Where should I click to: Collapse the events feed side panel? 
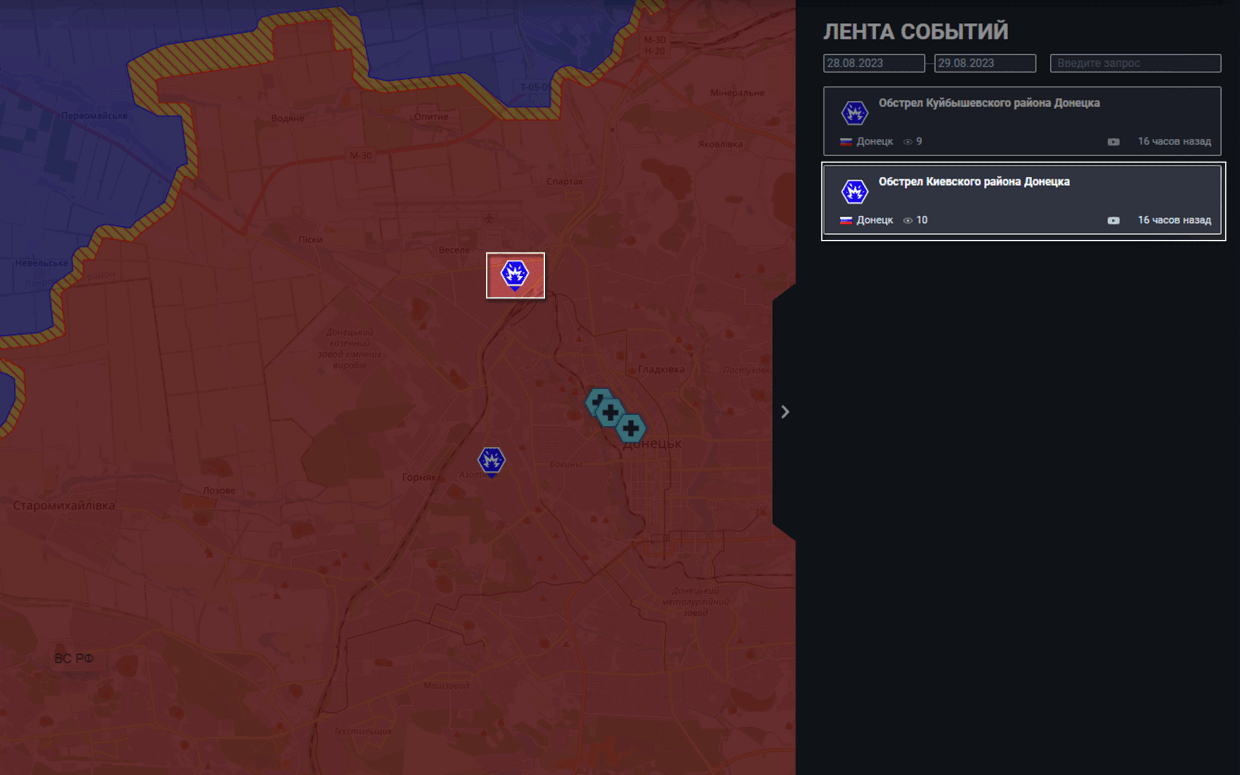pyautogui.click(x=785, y=412)
